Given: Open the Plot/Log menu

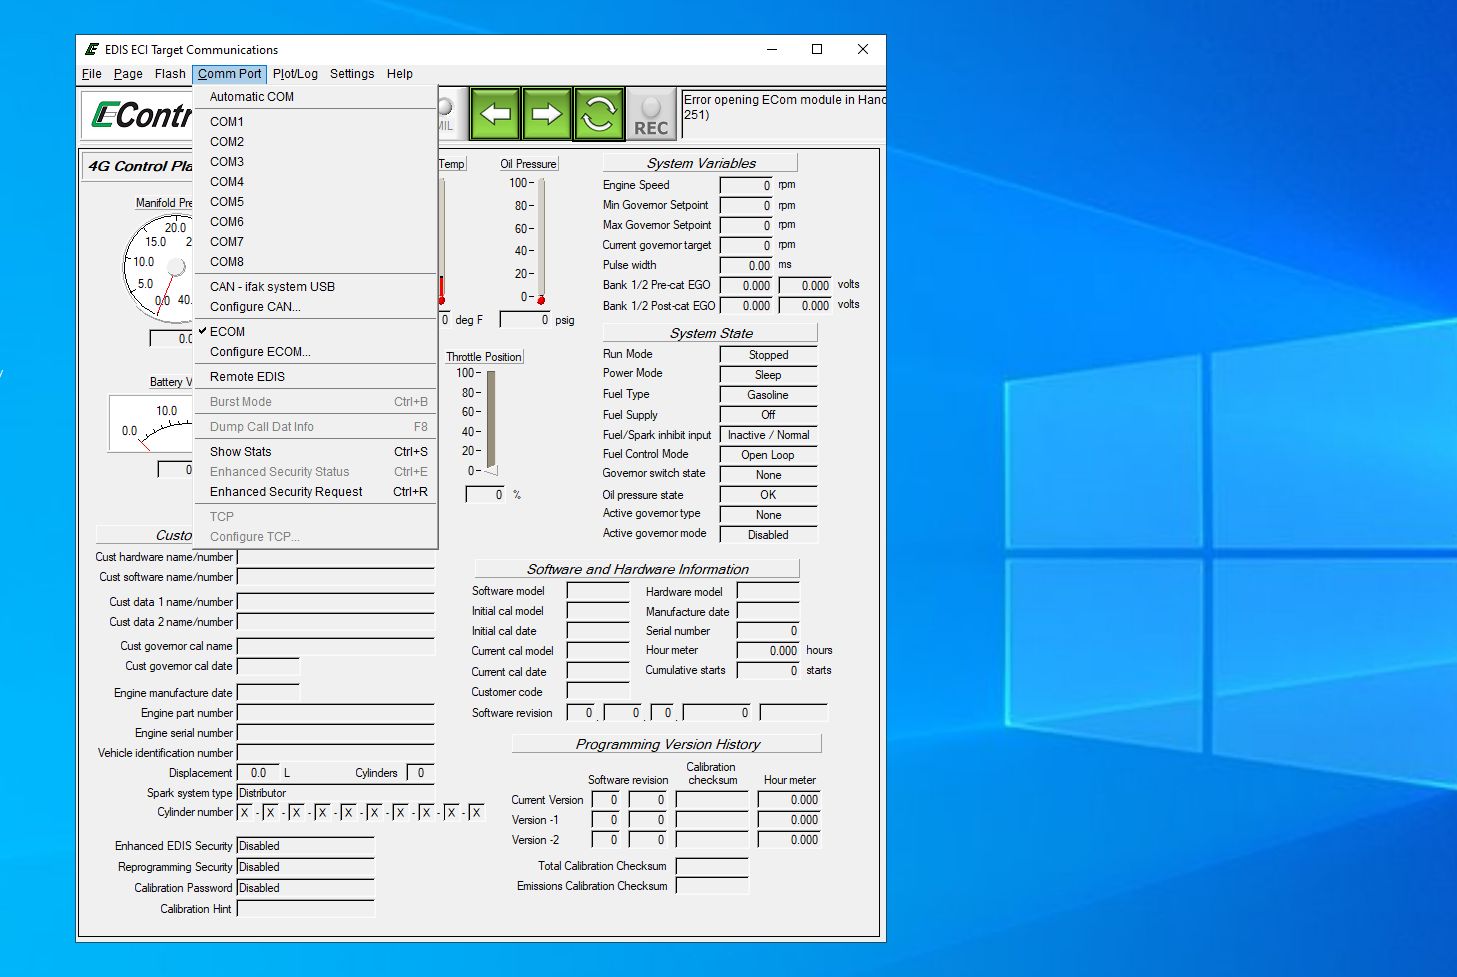Looking at the screenshot, I should coord(295,74).
